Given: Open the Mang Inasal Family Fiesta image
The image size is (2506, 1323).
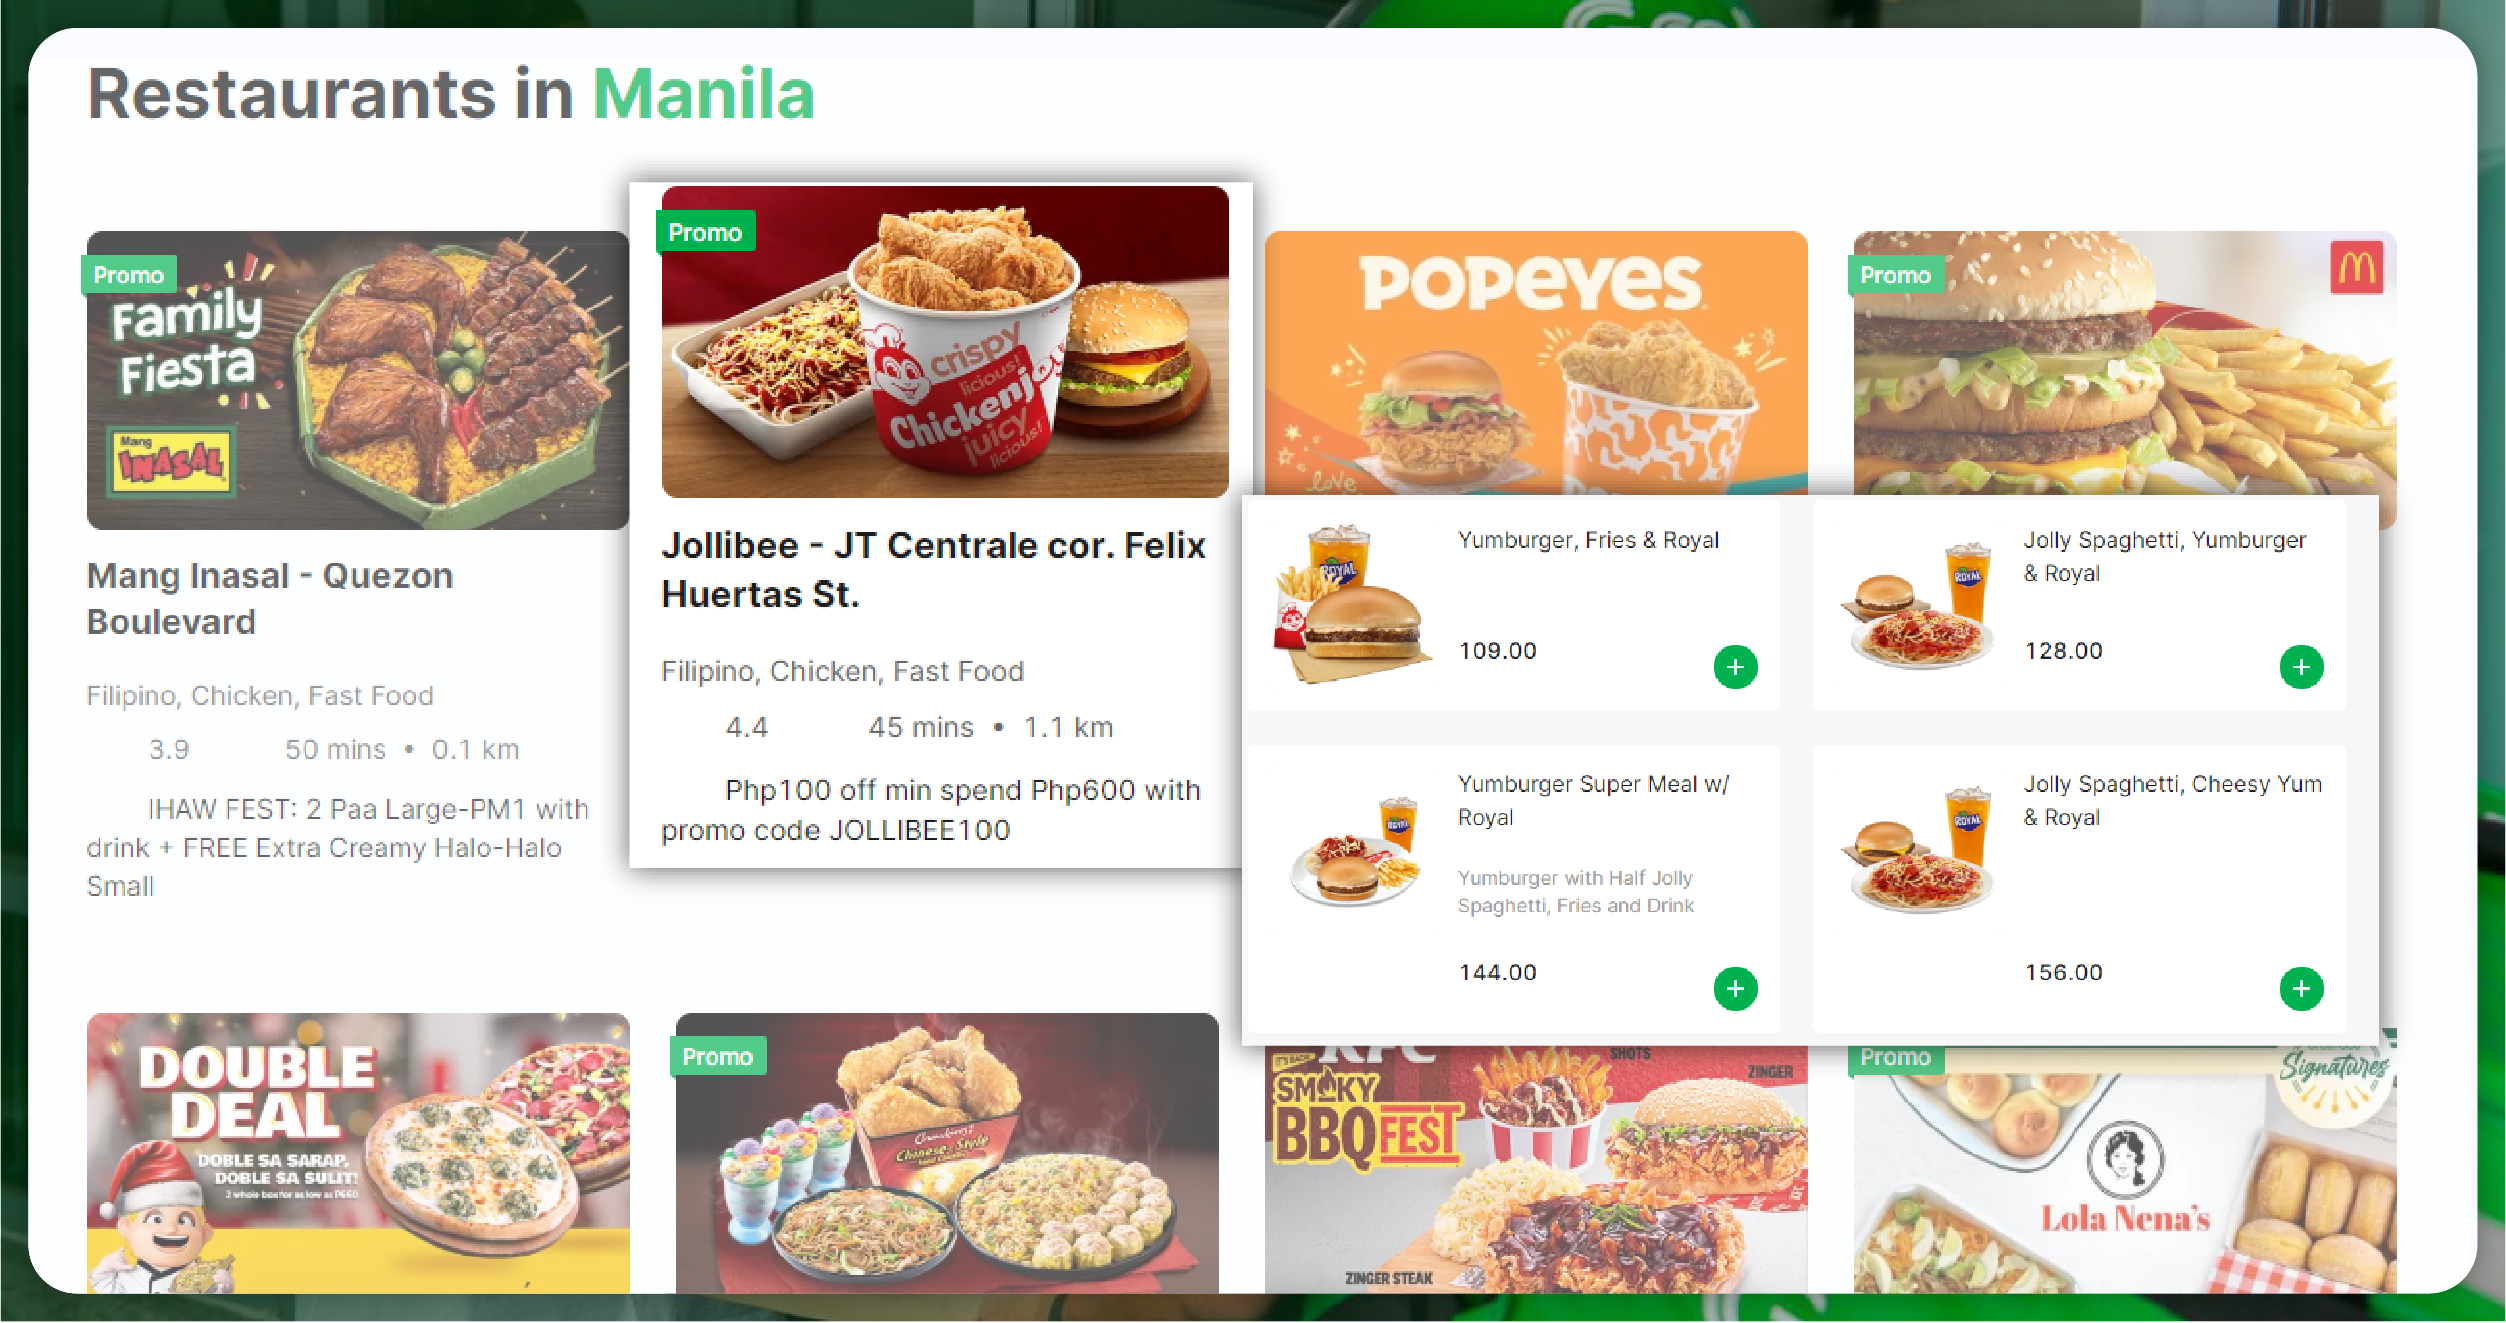Looking at the screenshot, I should point(358,380).
